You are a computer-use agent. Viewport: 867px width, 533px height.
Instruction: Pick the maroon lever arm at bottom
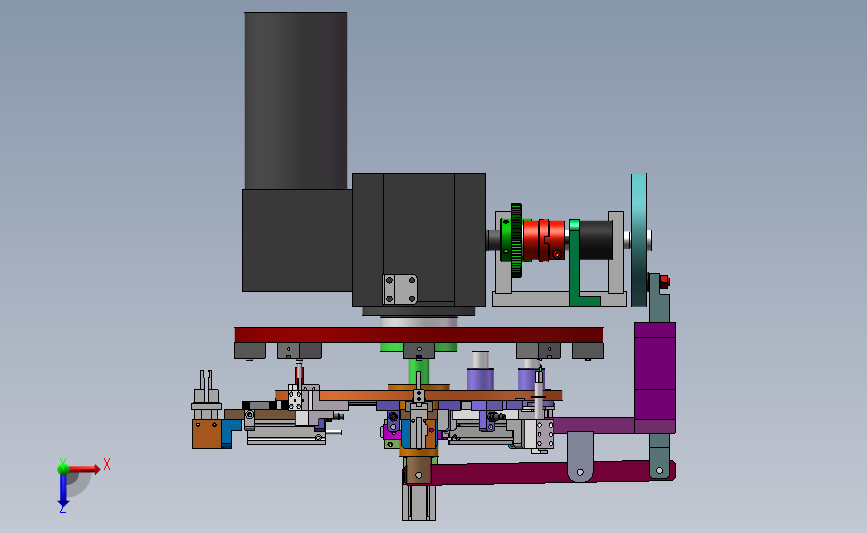(x=539, y=473)
